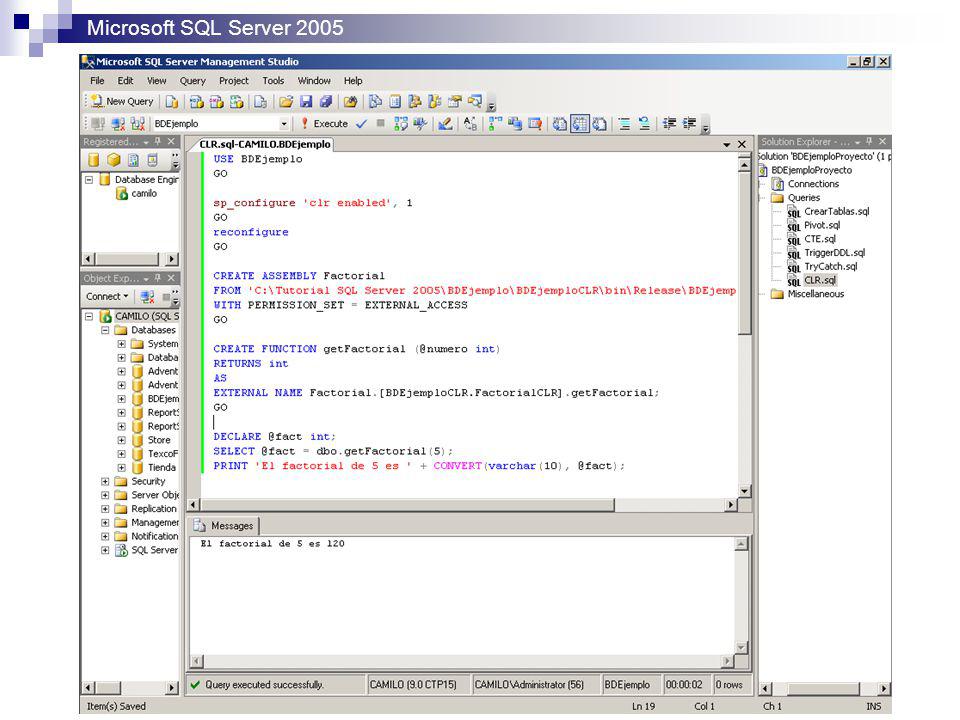Toggle Results to File output mode
Viewport: 960px width, 720px height.
point(599,124)
